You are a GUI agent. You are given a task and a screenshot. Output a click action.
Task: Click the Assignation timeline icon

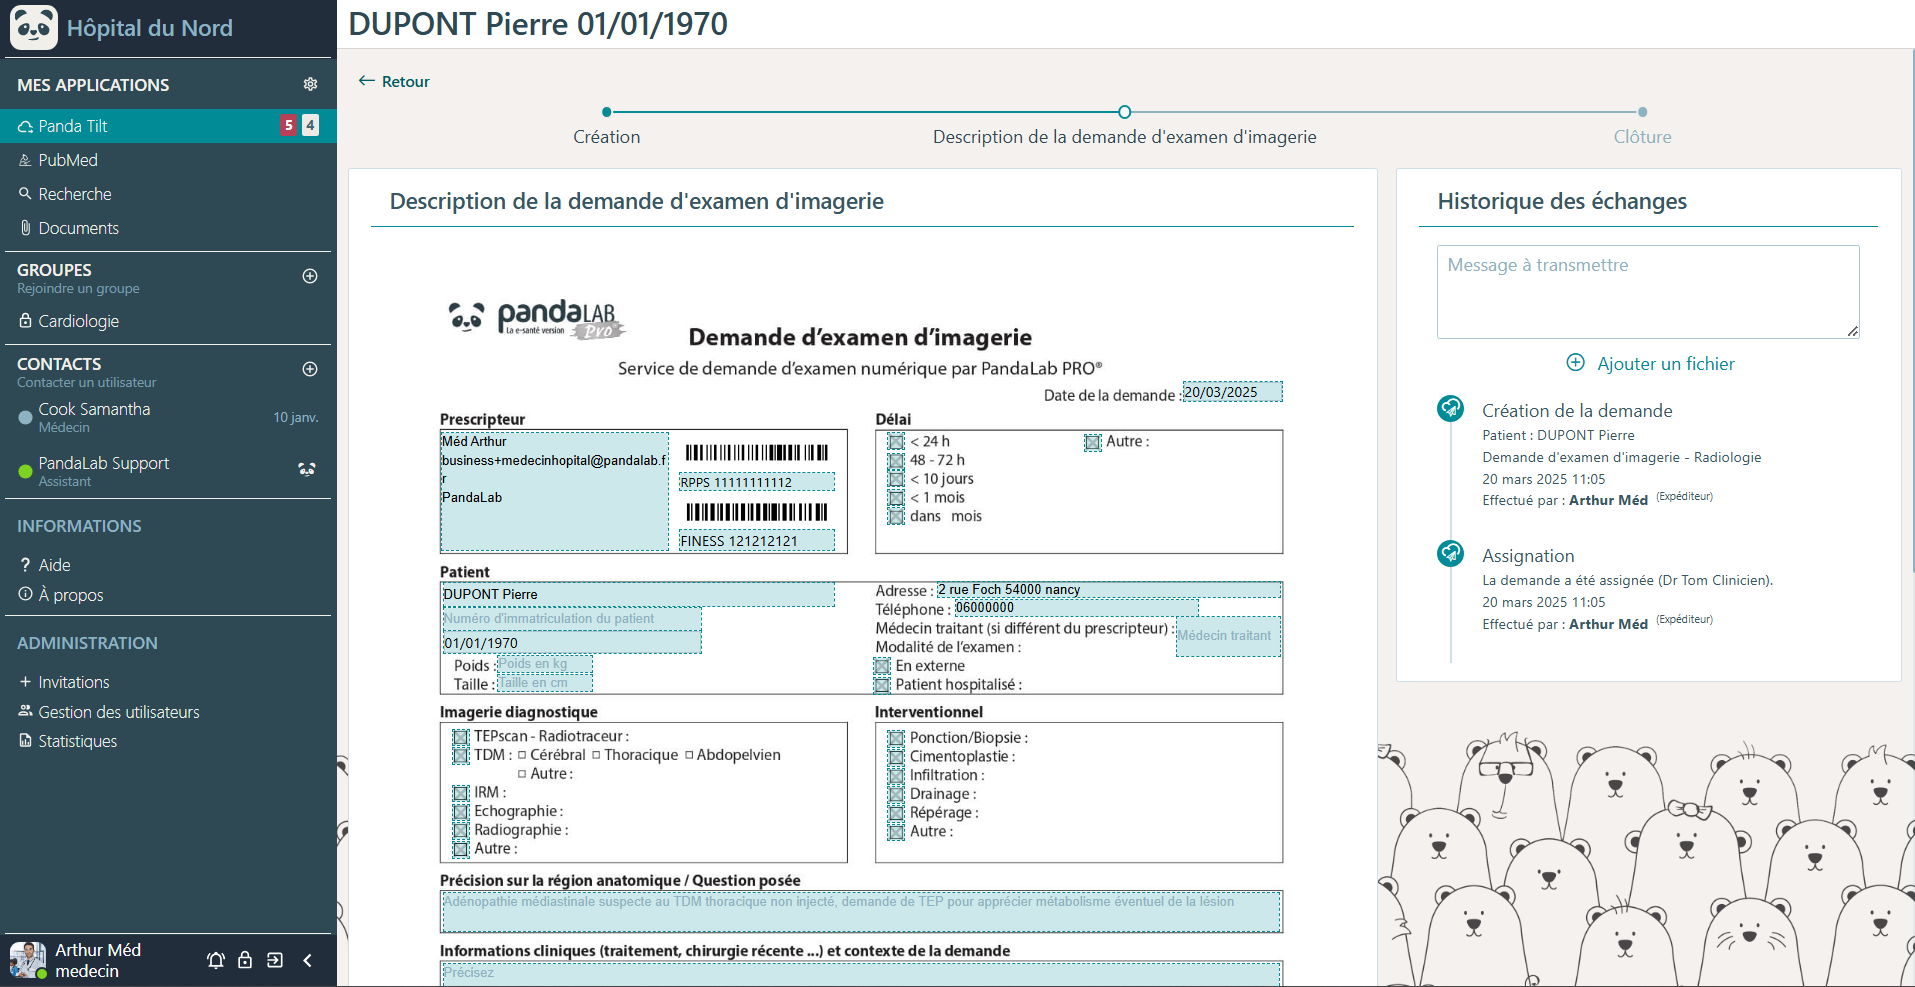(x=1450, y=553)
